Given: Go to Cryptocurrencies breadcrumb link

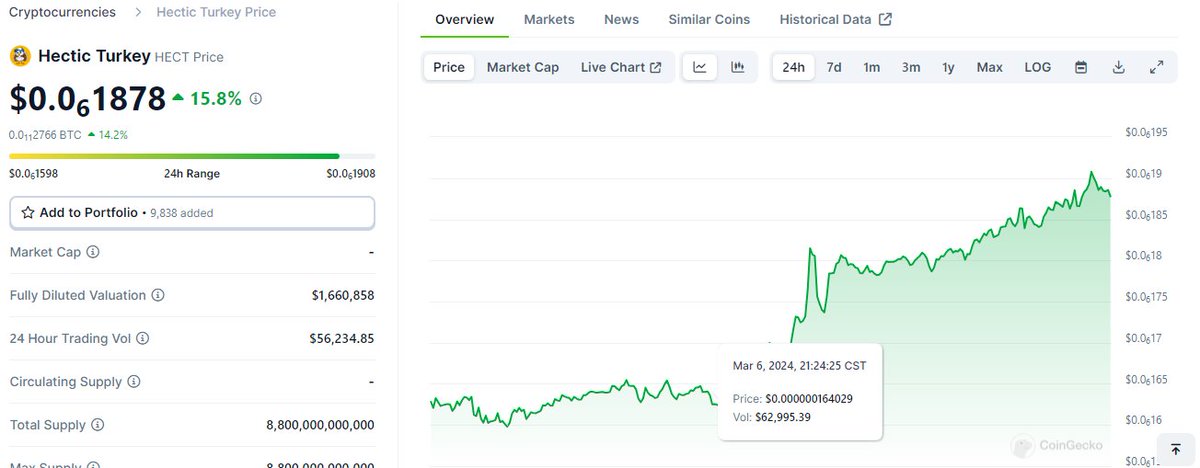Looking at the screenshot, I should (62, 12).
